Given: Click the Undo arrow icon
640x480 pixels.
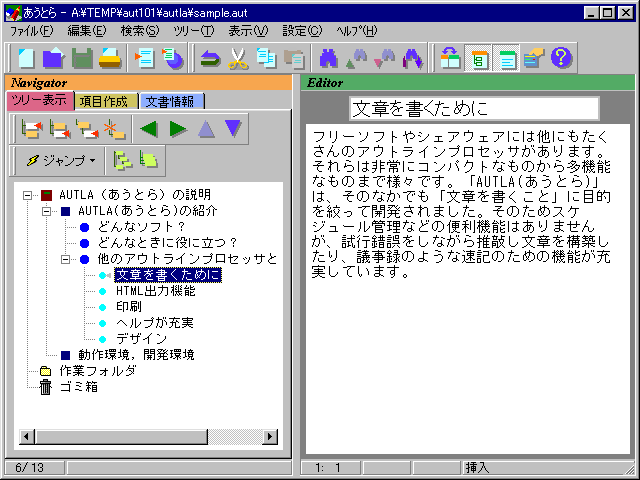Looking at the screenshot, I should [210, 58].
